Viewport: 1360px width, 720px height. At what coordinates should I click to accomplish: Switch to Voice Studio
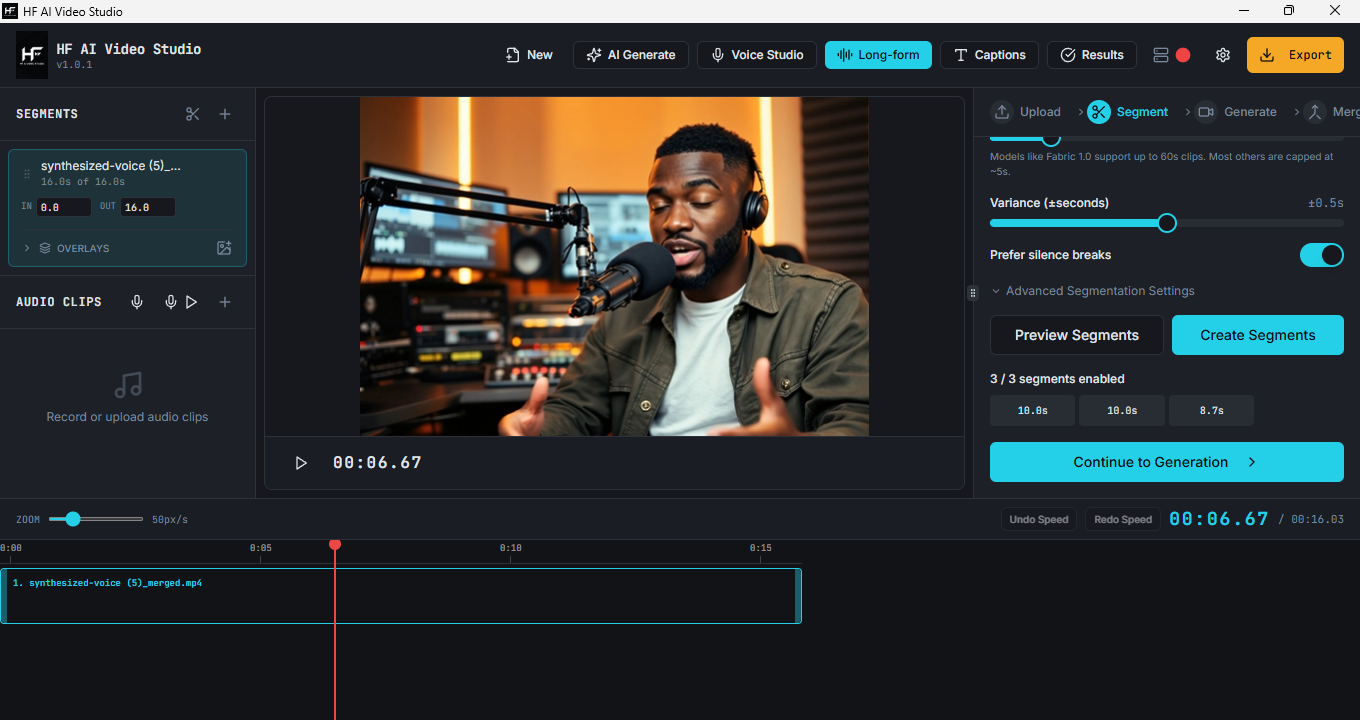[757, 55]
